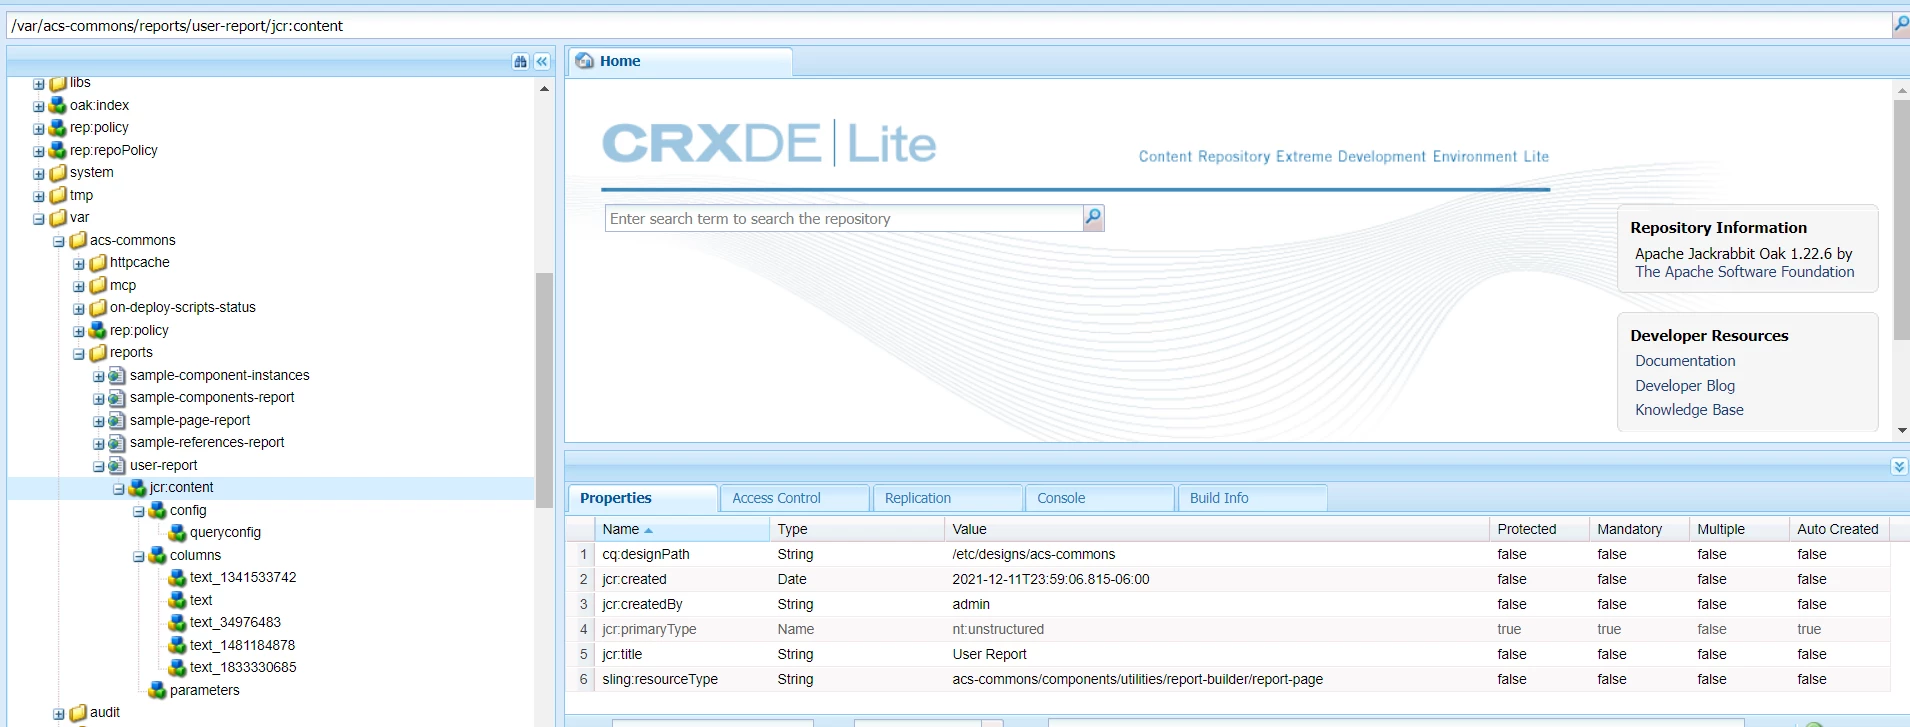1910x727 pixels.
Task: Sort properties by the Name column header
Action: click(x=682, y=529)
